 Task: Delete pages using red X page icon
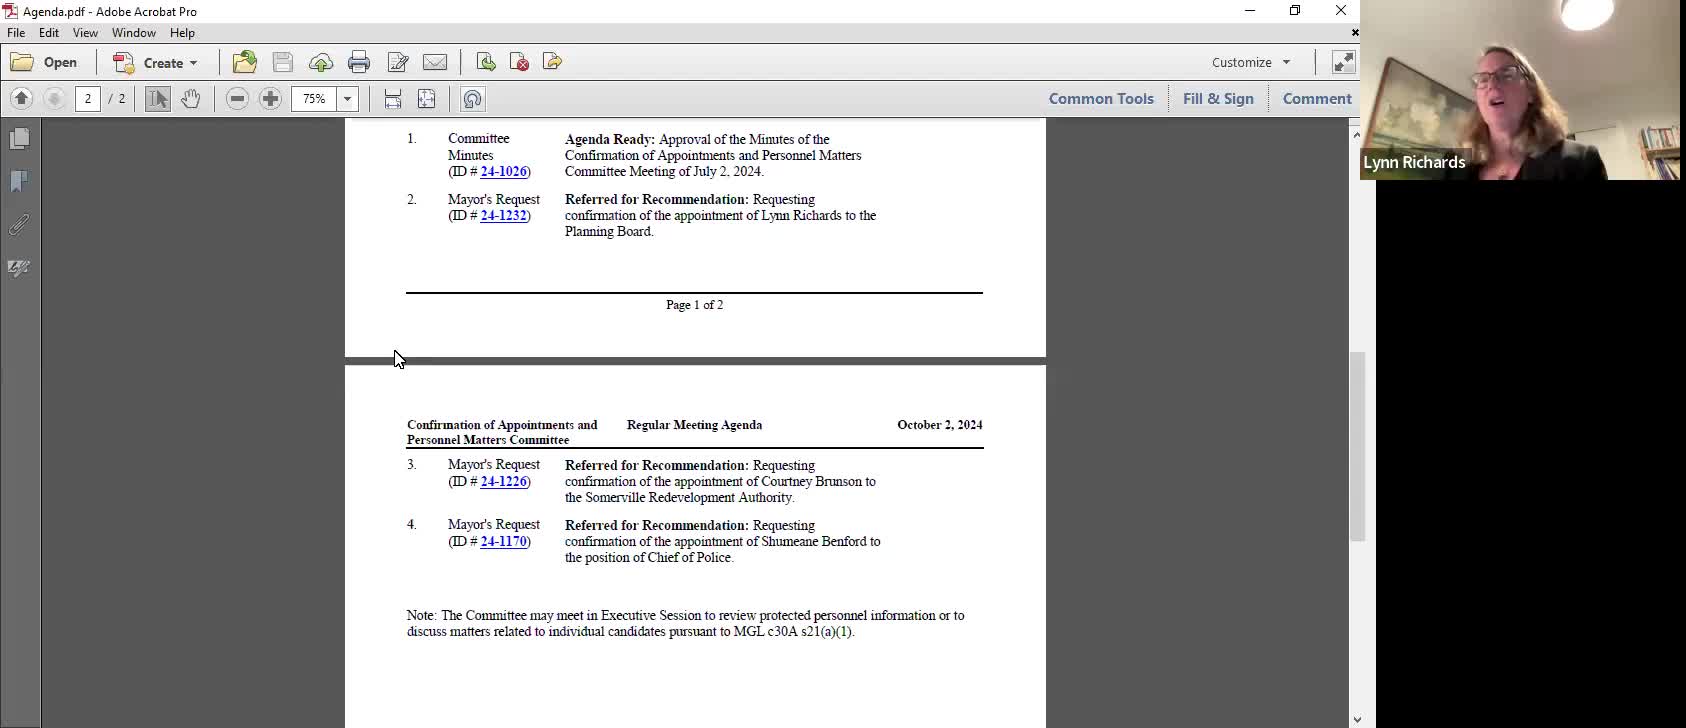pos(519,62)
